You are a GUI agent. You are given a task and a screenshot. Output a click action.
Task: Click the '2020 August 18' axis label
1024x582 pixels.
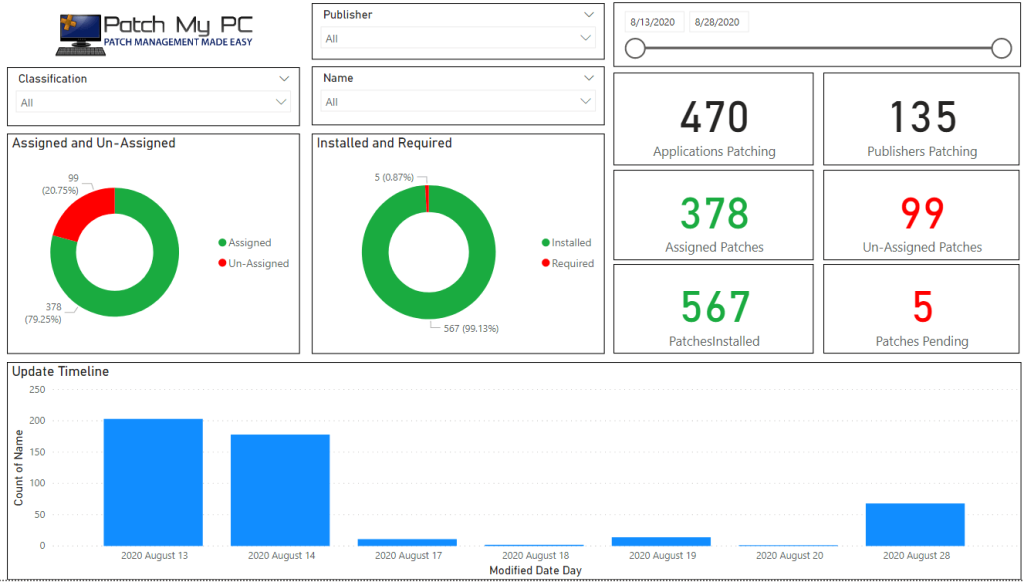pyautogui.click(x=535, y=557)
